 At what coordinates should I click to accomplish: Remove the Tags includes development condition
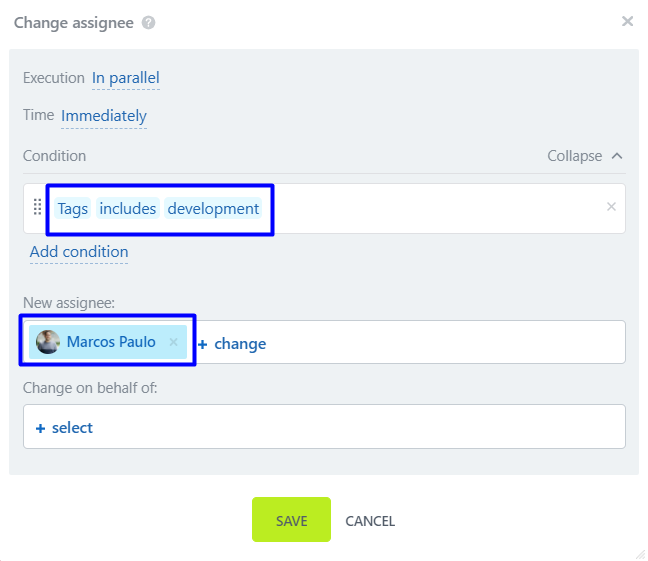[x=611, y=207]
